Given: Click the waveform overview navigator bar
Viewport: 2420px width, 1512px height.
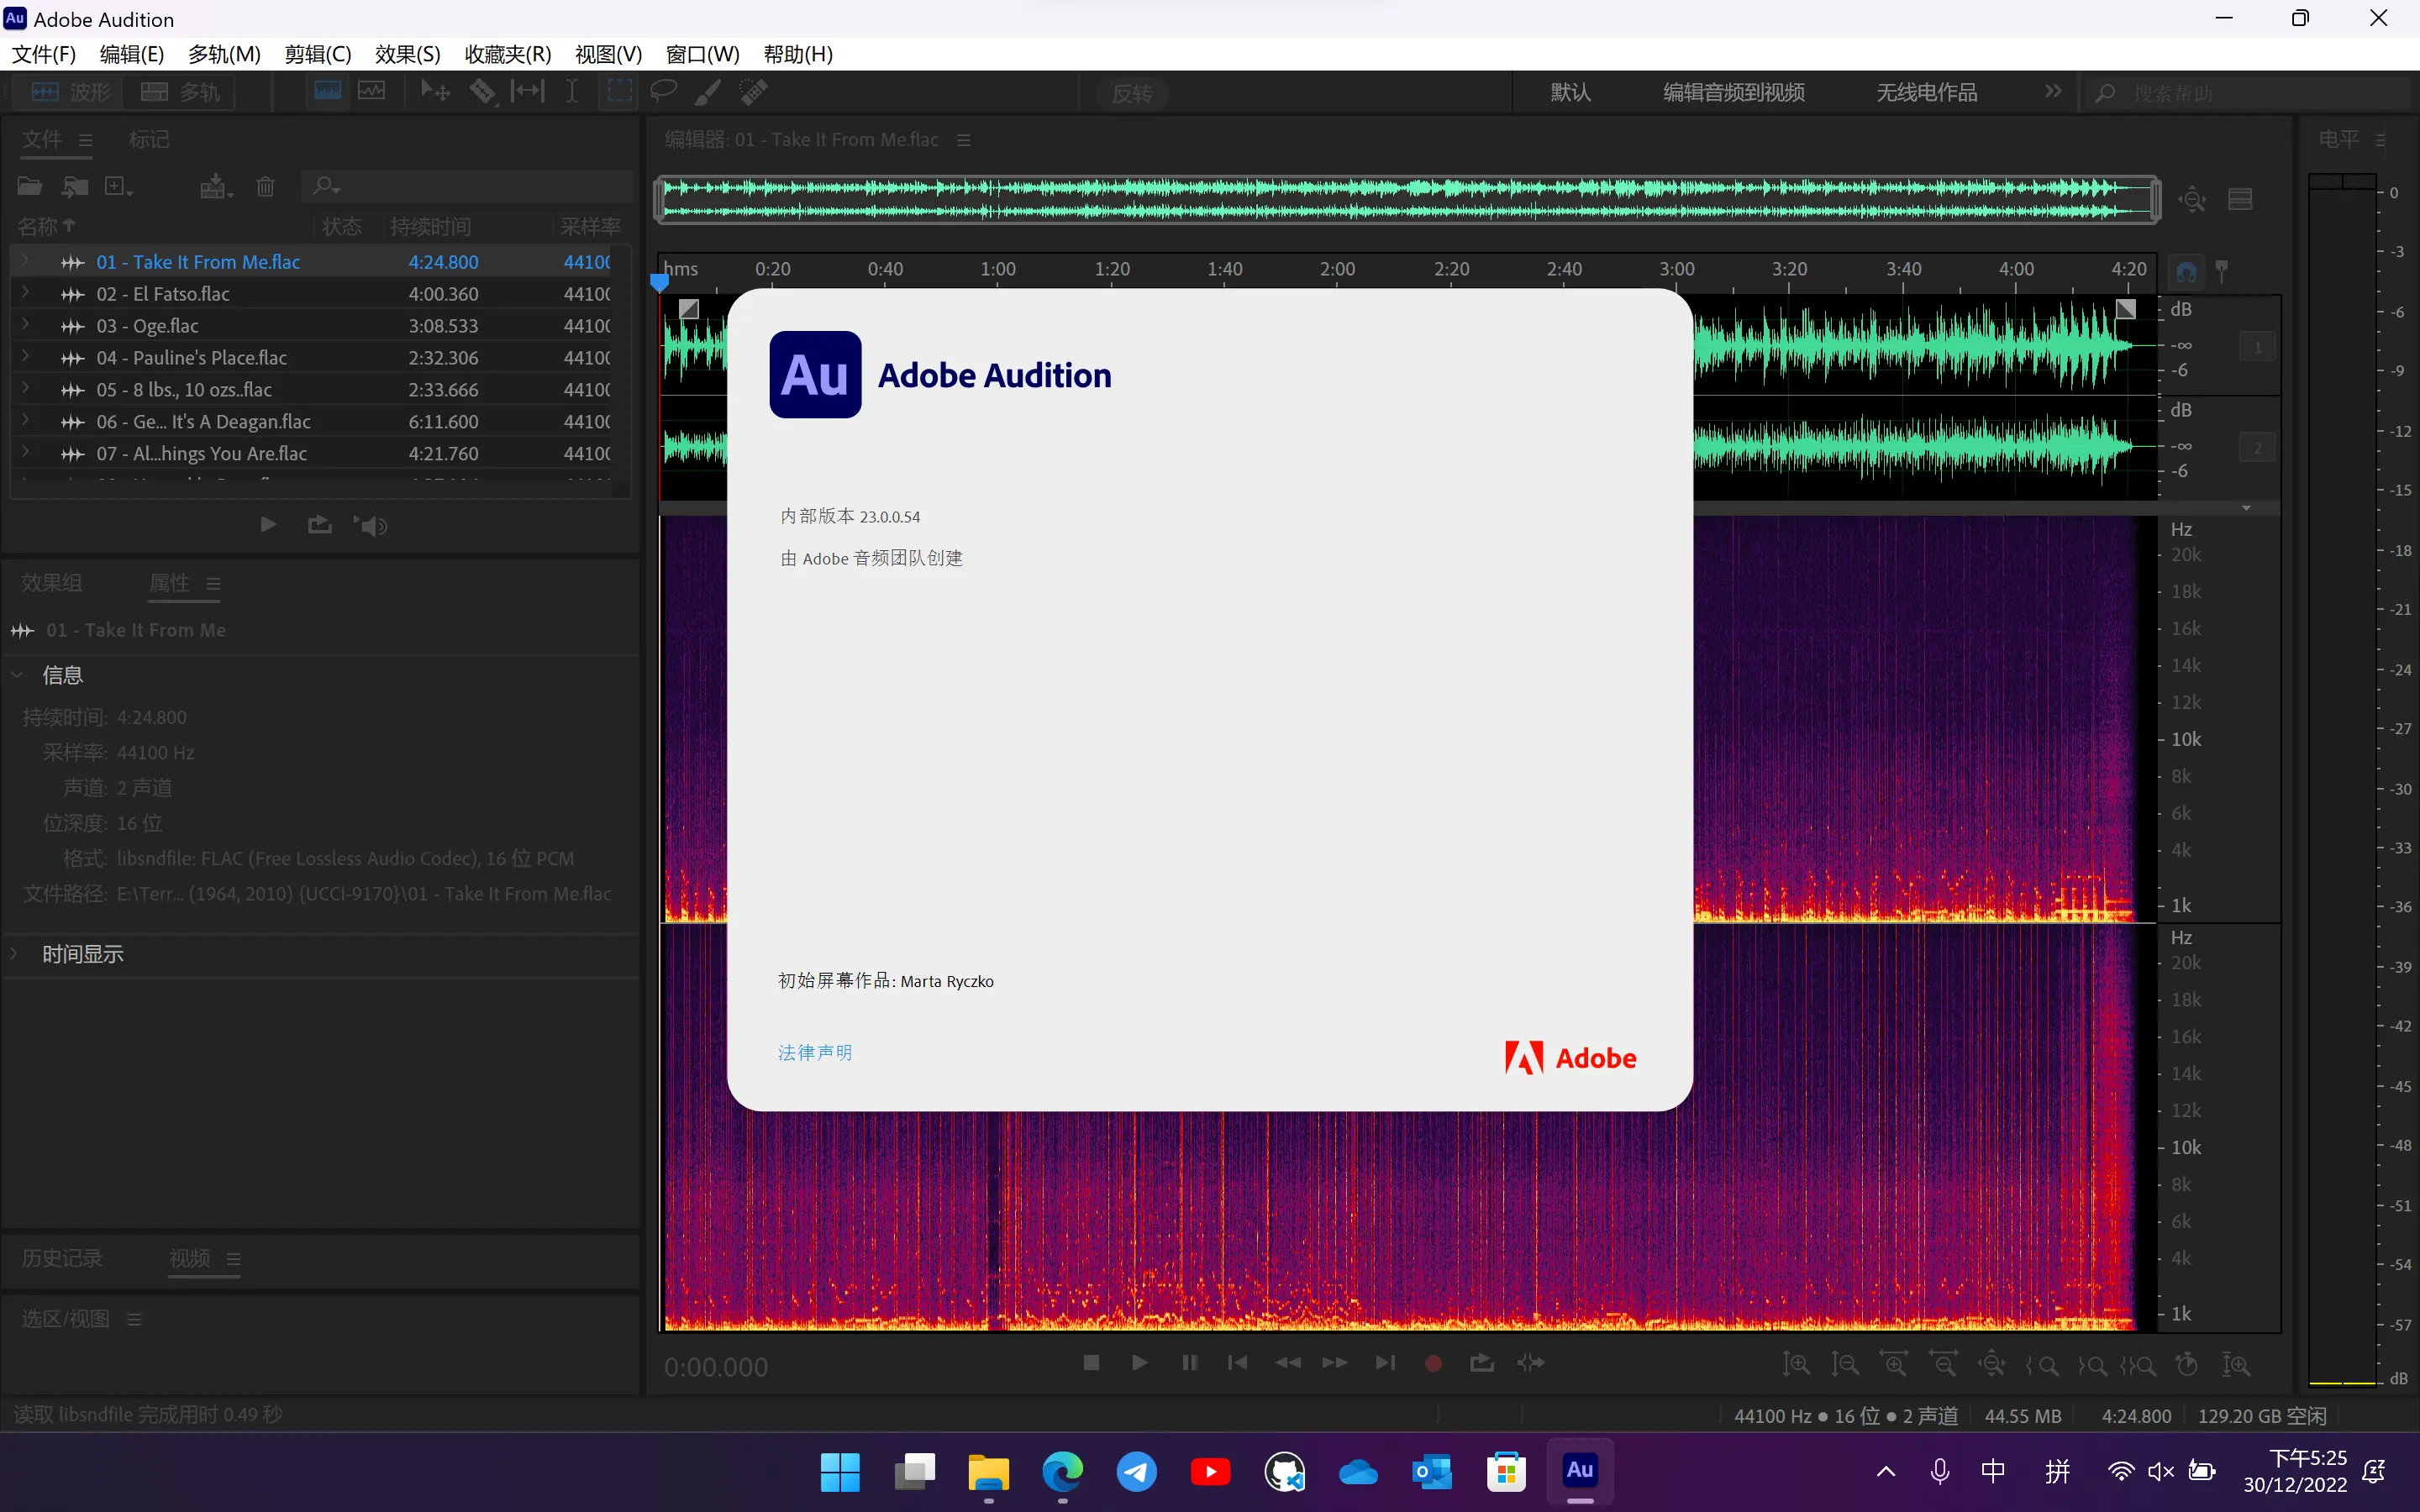Looking at the screenshot, I should point(1407,198).
